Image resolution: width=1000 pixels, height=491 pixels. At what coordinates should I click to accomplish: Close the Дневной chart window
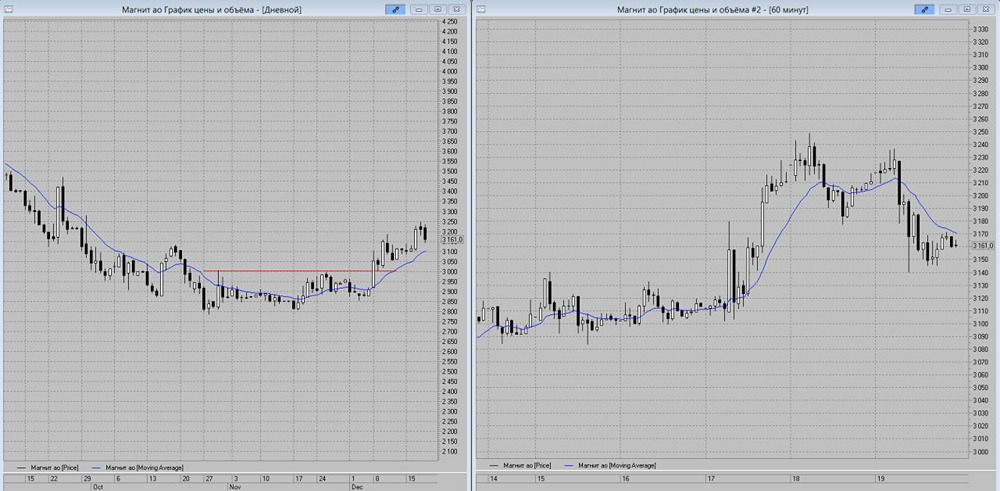(456, 8)
